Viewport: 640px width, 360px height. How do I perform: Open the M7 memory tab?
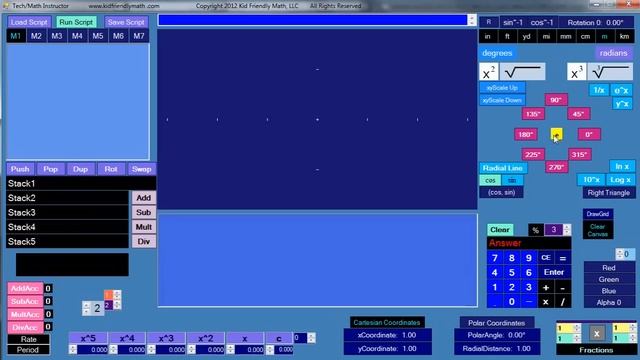tap(139, 36)
